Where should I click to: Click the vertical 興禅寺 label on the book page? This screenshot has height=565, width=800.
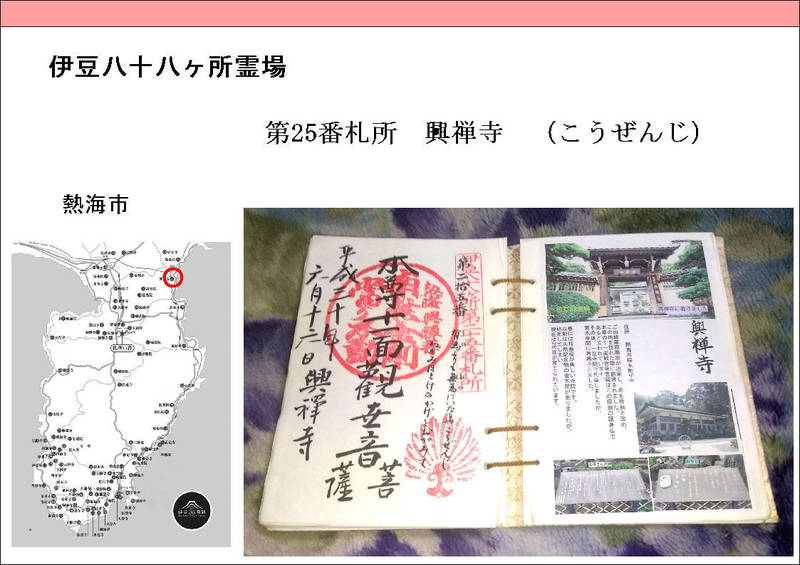click(x=703, y=347)
